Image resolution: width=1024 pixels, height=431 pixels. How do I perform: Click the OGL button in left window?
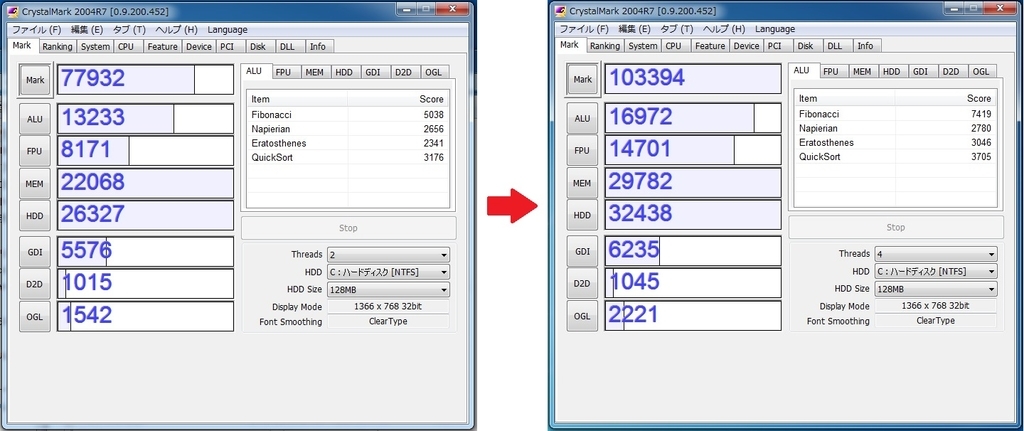[35, 317]
